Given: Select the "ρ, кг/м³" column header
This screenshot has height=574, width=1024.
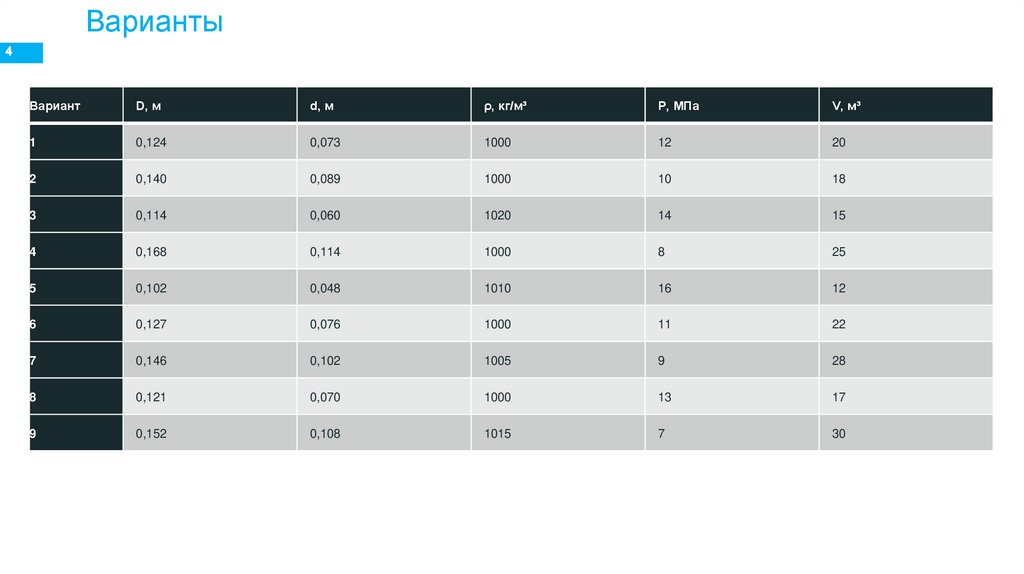Looking at the screenshot, I should click(x=505, y=105).
